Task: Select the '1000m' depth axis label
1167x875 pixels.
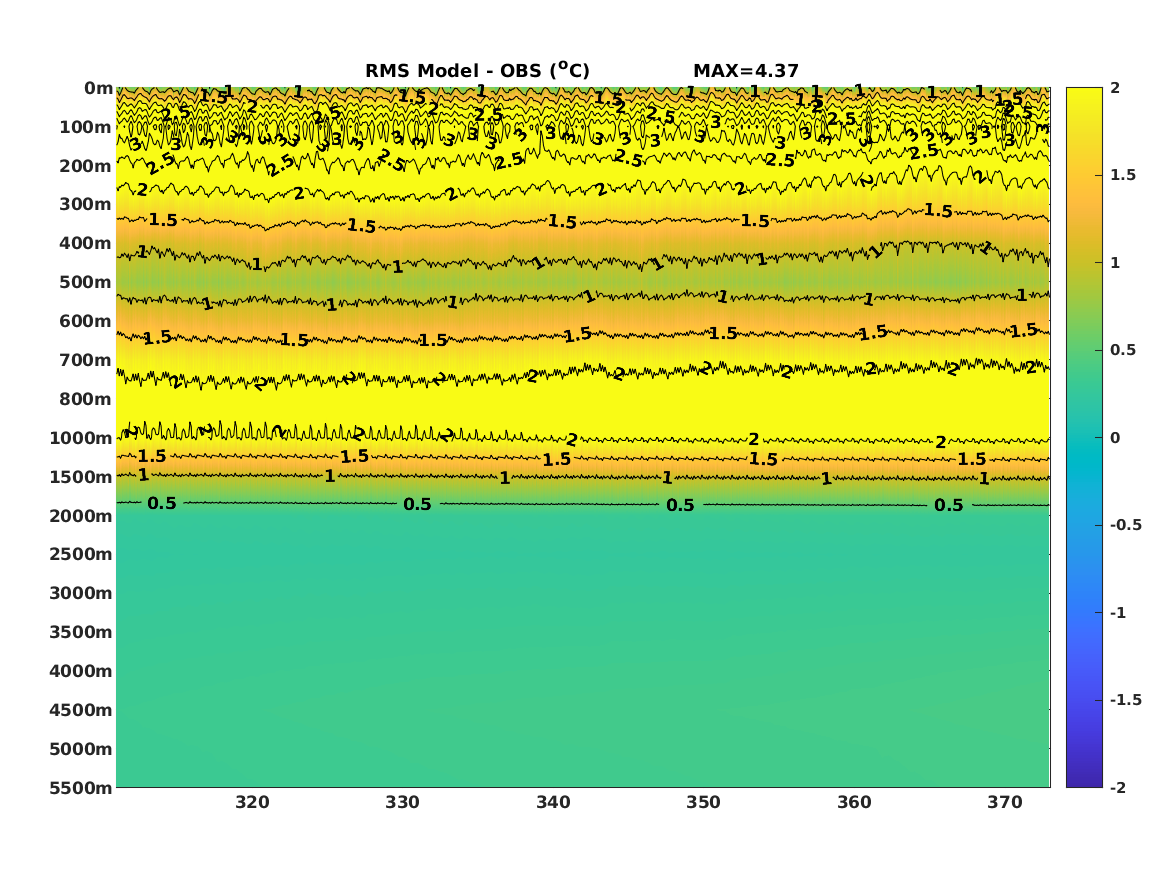Action: coord(81,438)
